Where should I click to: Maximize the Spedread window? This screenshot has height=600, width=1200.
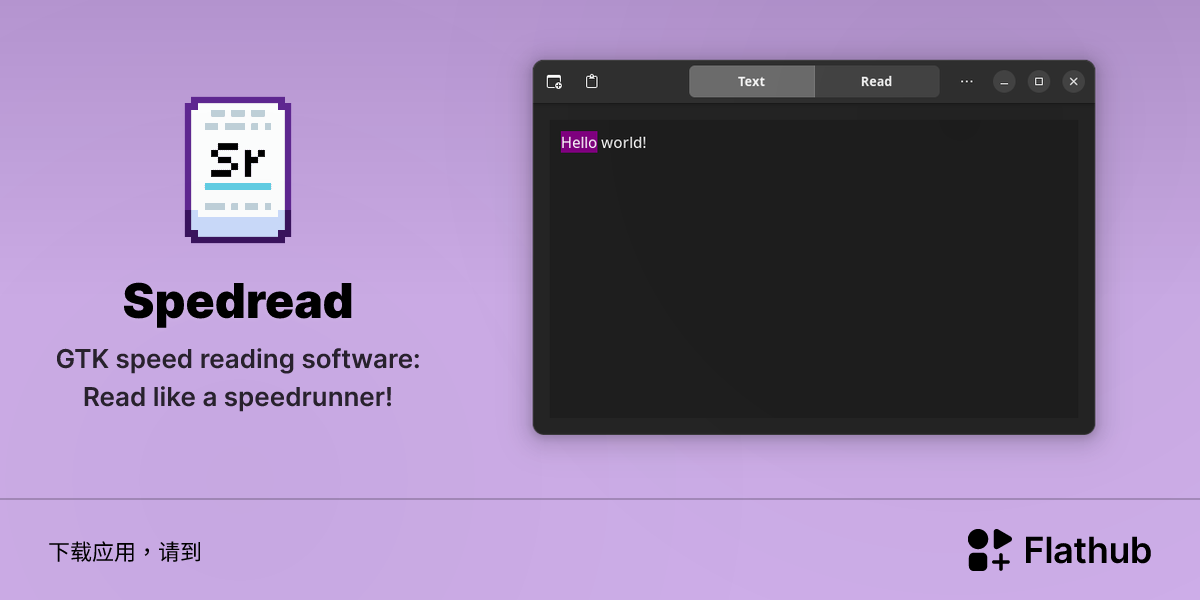[1039, 82]
